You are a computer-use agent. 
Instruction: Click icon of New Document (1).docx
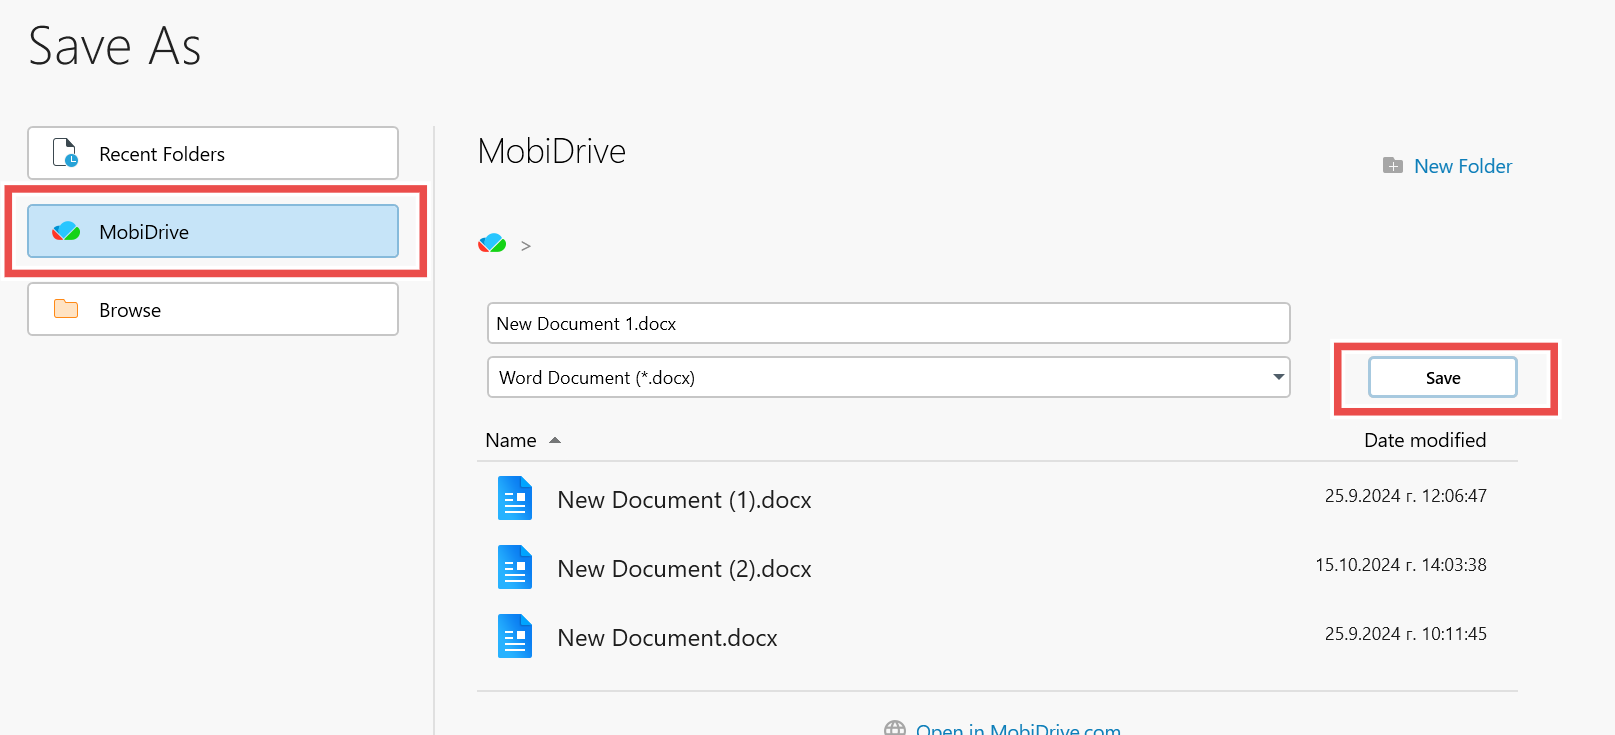coord(515,498)
